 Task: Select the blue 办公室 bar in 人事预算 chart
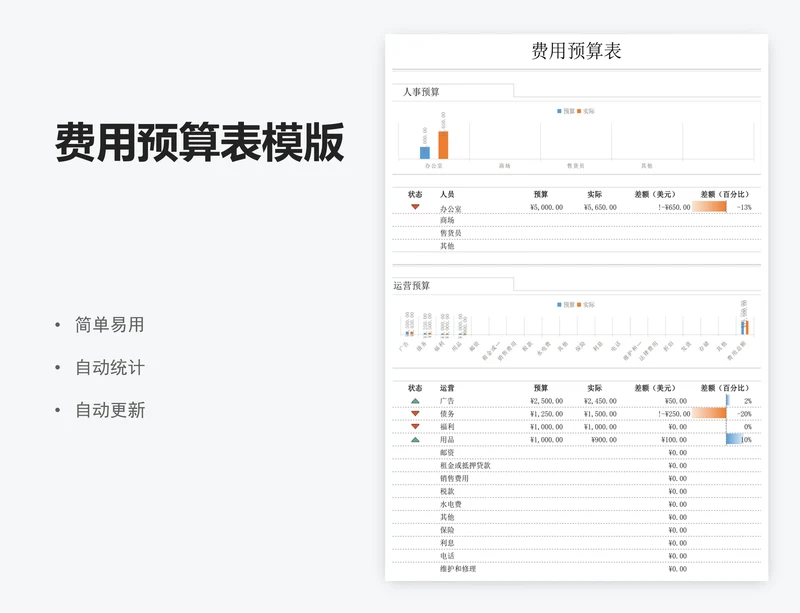[424, 153]
